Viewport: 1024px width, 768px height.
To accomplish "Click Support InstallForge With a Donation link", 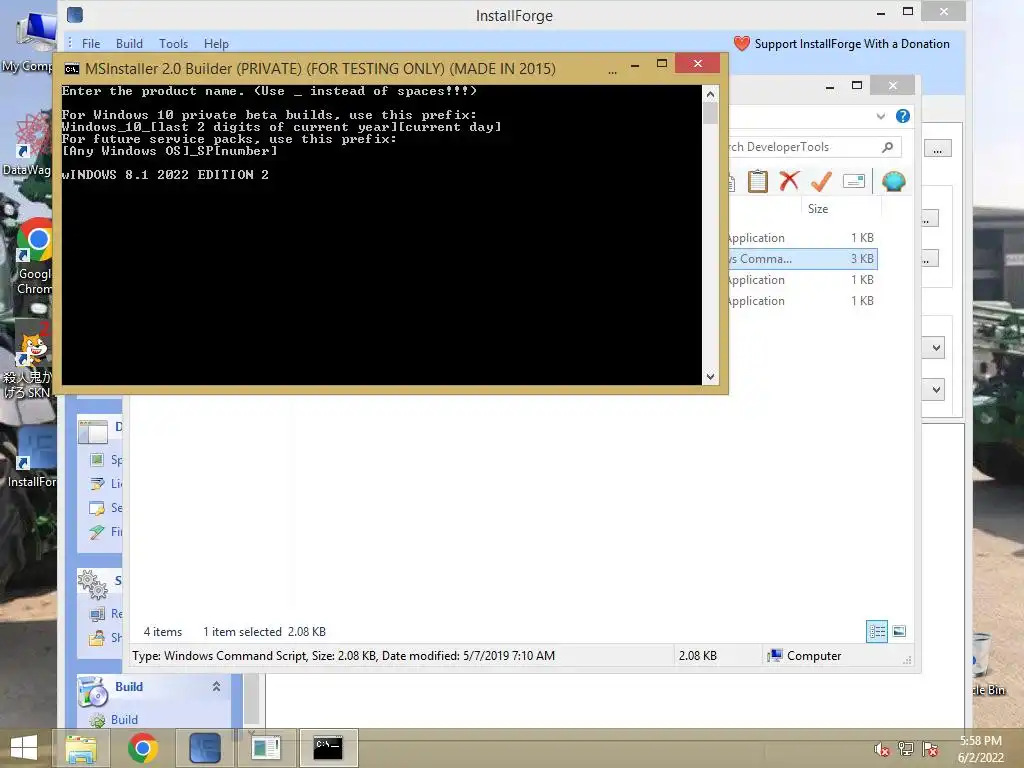I will (x=852, y=44).
